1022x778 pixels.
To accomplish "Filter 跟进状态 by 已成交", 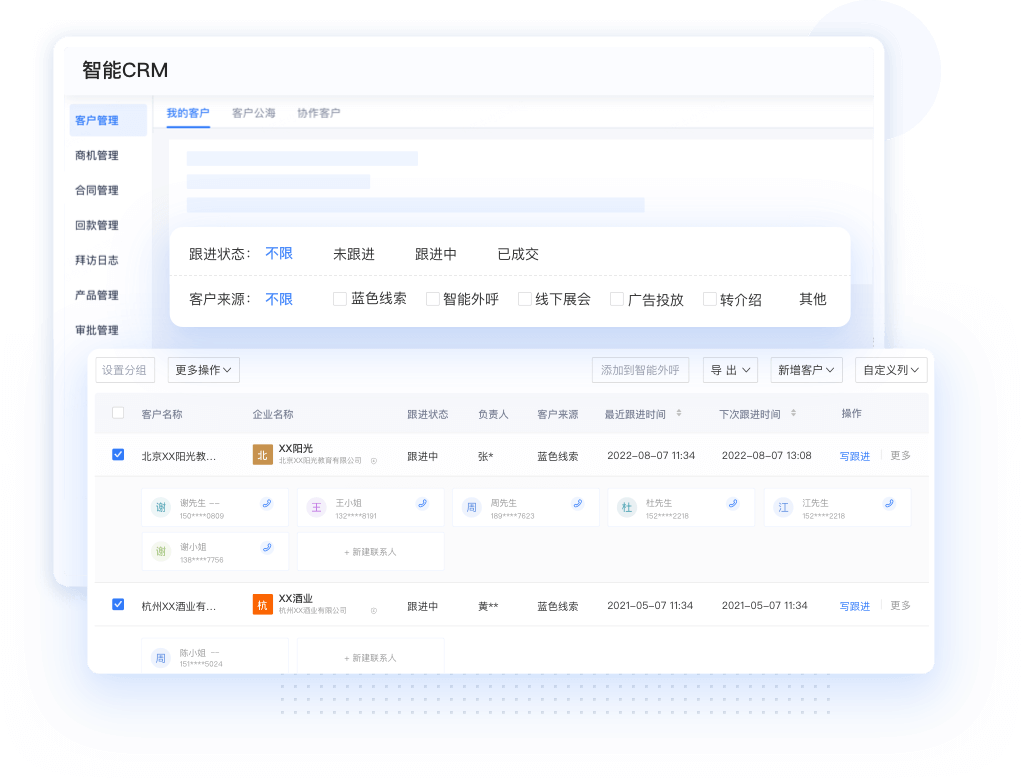I will [x=518, y=254].
